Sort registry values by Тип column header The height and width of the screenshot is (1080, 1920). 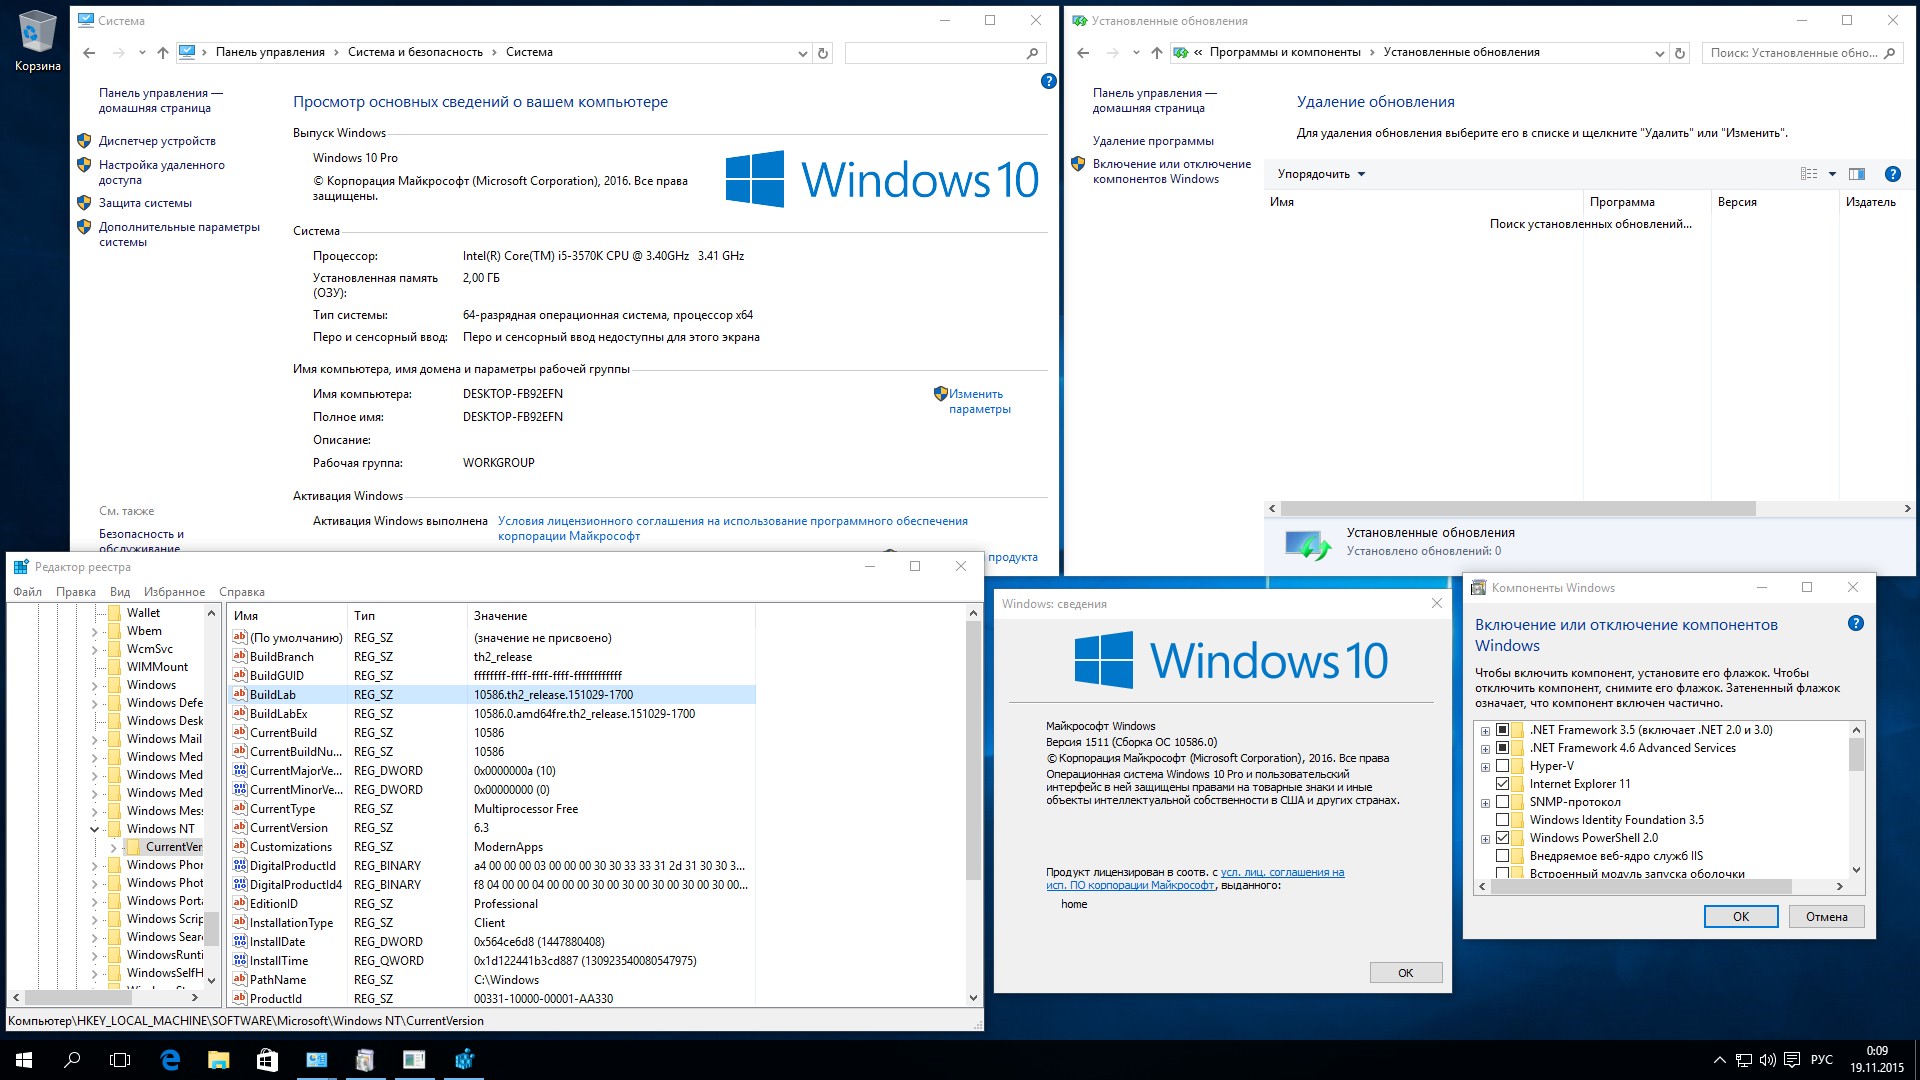tap(407, 616)
